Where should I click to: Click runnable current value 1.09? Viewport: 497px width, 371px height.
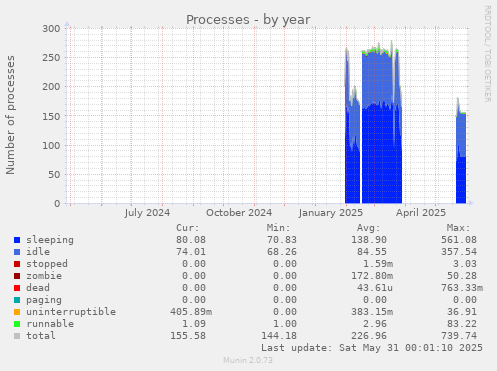point(194,324)
